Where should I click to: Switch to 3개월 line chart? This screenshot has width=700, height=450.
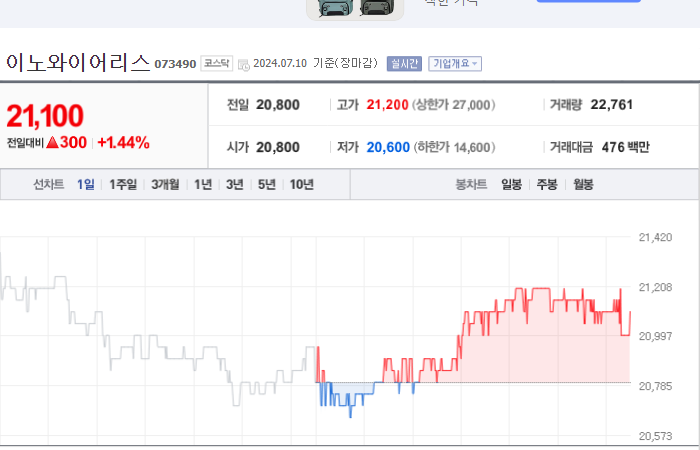[x=165, y=184]
